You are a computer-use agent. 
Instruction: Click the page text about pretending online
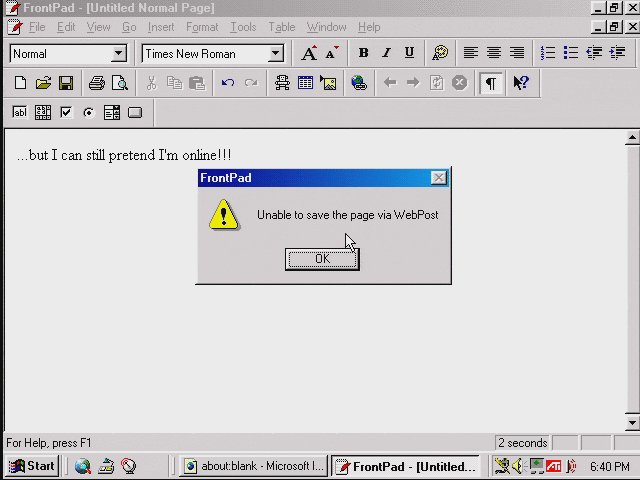[124, 156]
